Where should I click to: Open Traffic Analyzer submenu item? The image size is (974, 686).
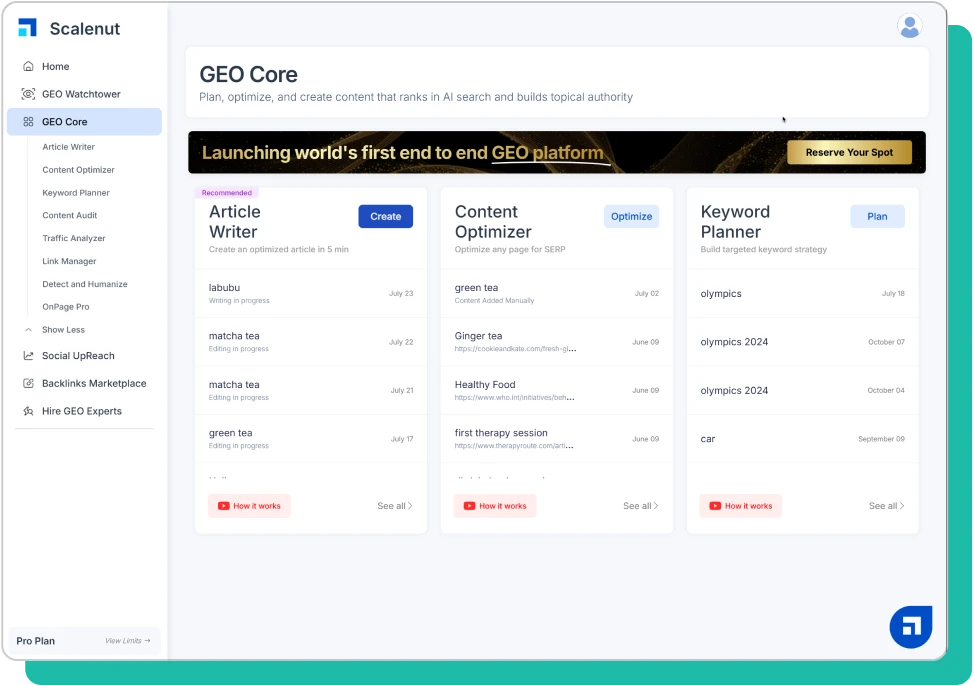(x=74, y=238)
